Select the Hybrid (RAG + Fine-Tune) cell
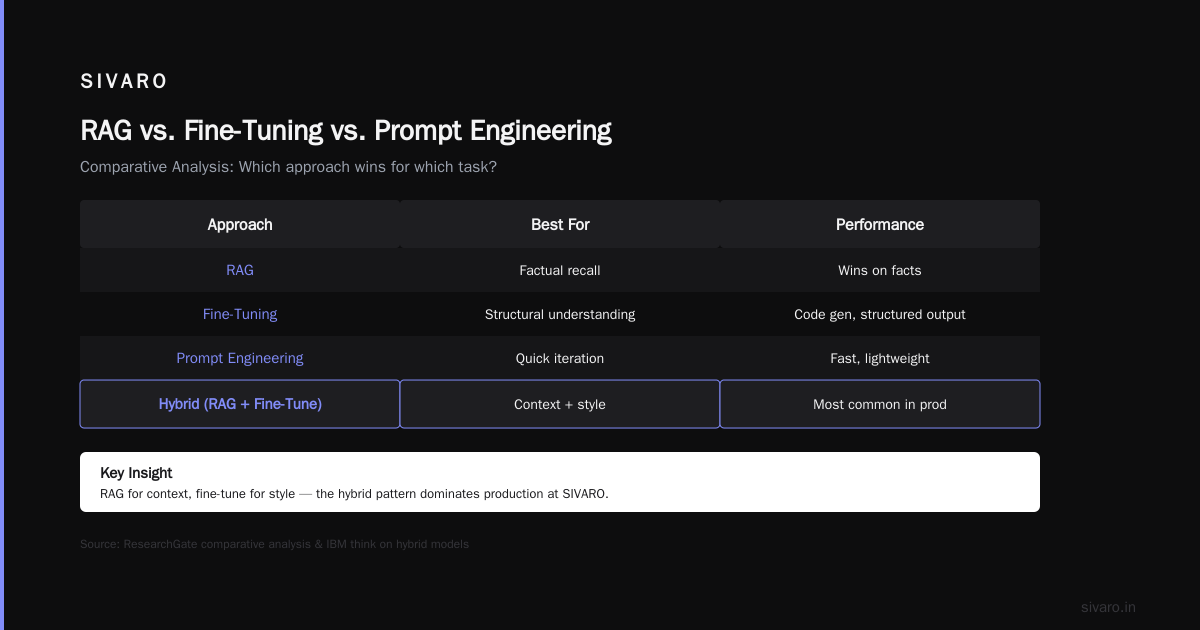 tap(240, 404)
